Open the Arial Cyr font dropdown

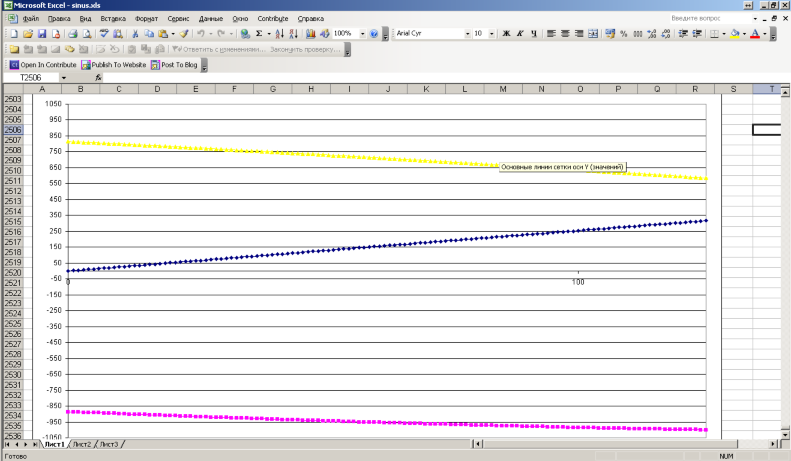[x=467, y=34]
